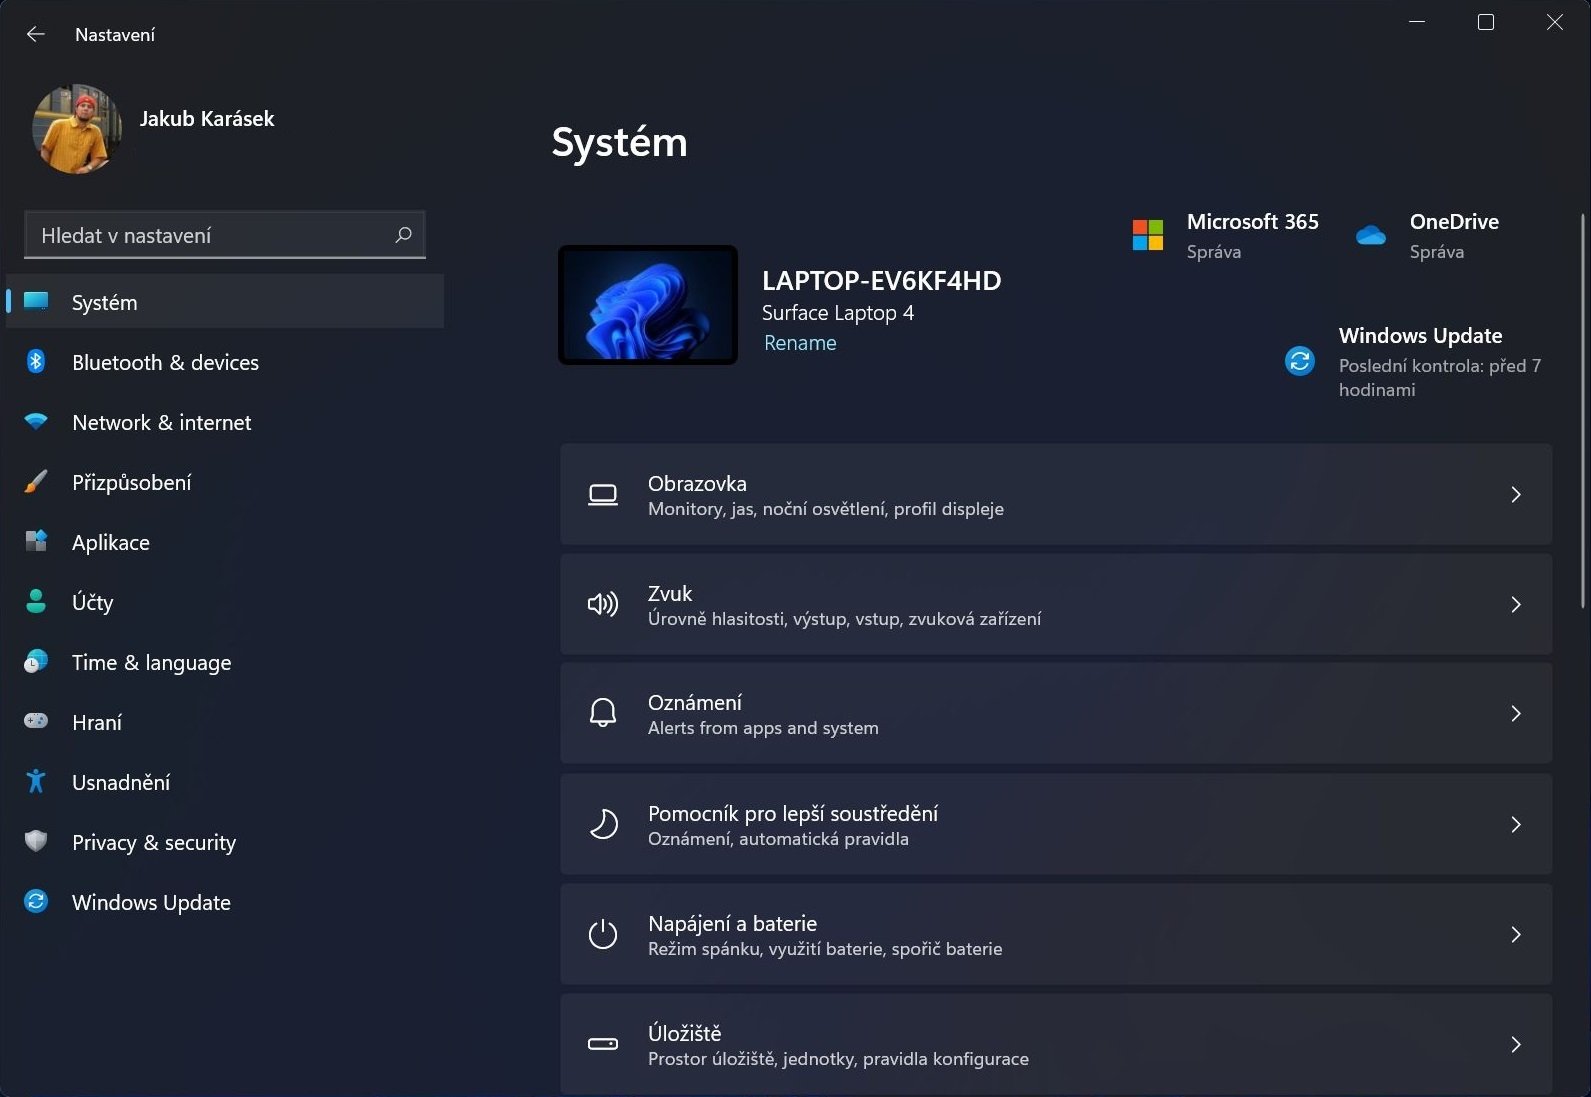Expand Oznámení settings via chevron
The image size is (1591, 1097).
[x=1516, y=713]
